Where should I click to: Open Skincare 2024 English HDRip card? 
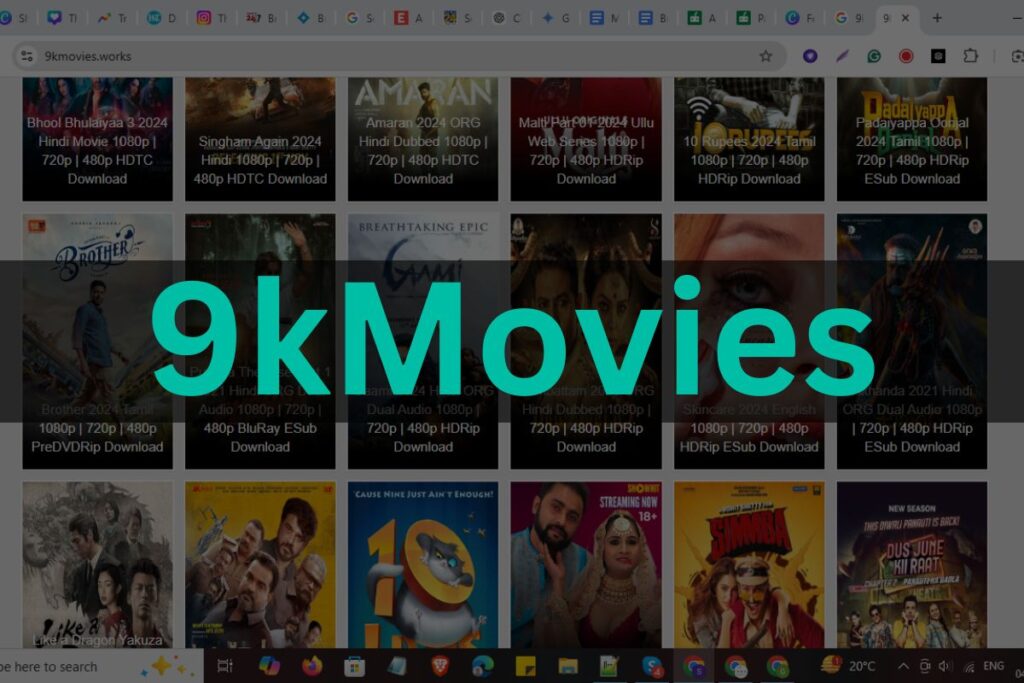749,341
